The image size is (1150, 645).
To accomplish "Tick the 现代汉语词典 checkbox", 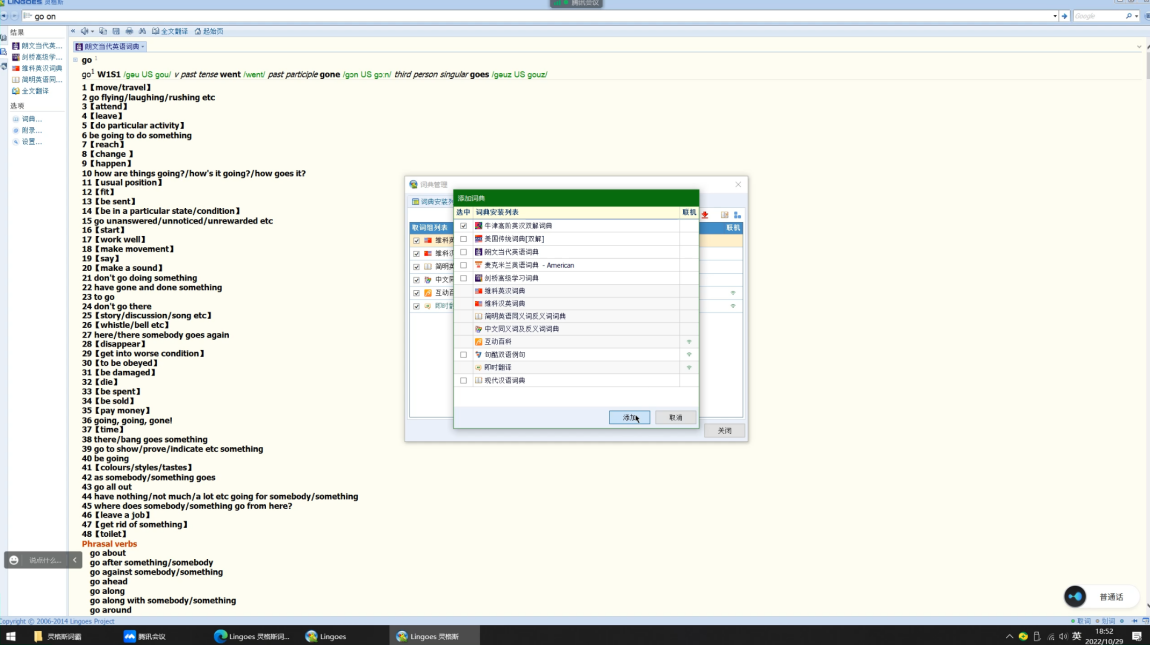I will (463, 381).
